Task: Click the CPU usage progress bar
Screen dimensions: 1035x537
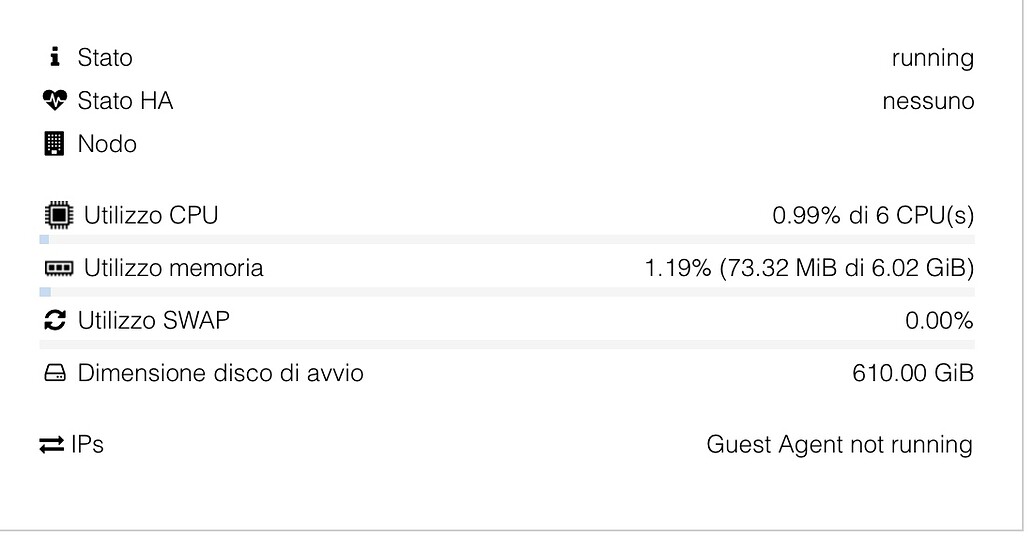Action: 506,240
